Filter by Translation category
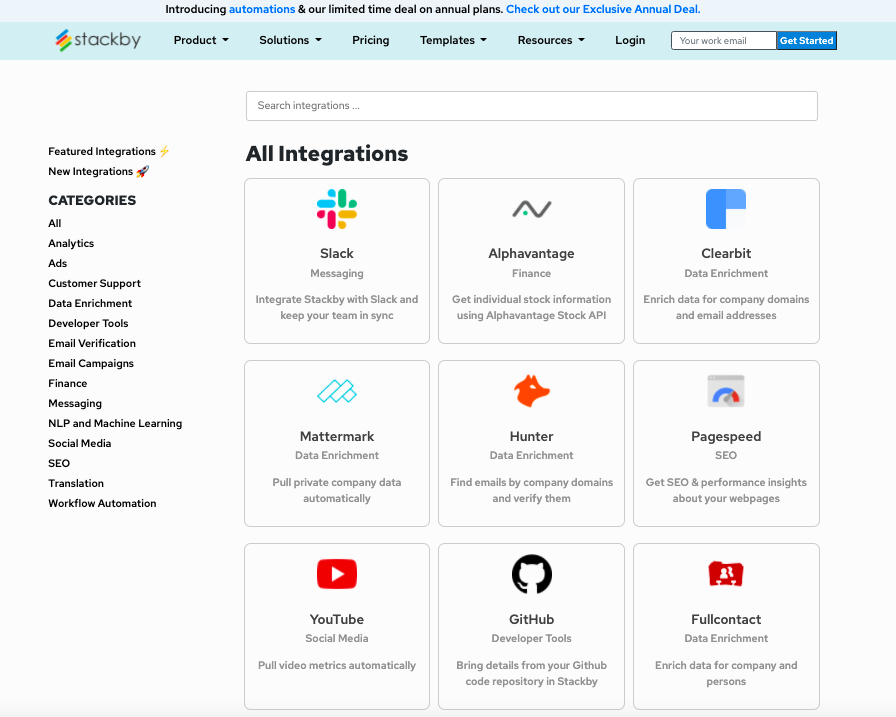Screen dimensions: 896x717 coord(76,483)
